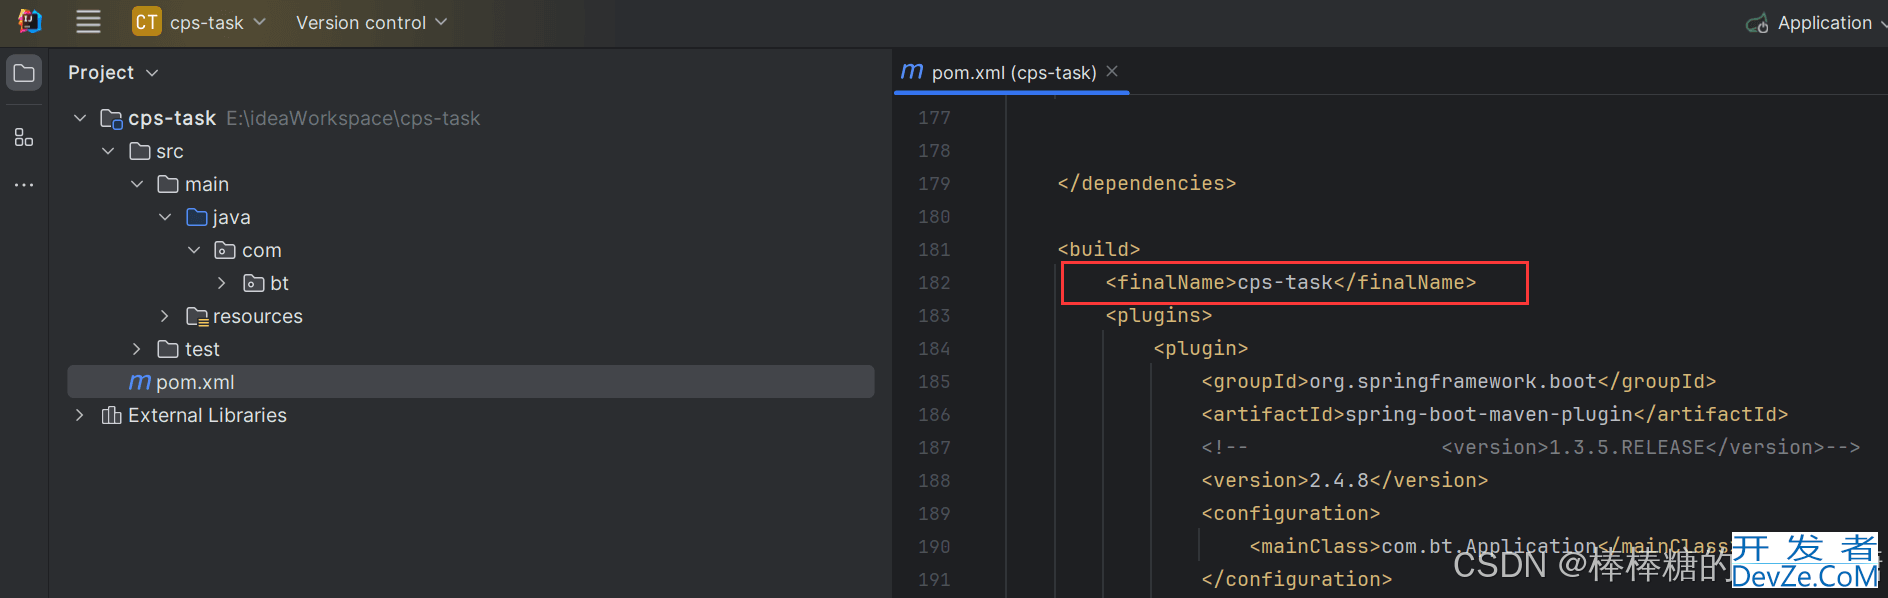1888x598 pixels.
Task: Open the cps-task project dropdown
Action: (x=199, y=22)
